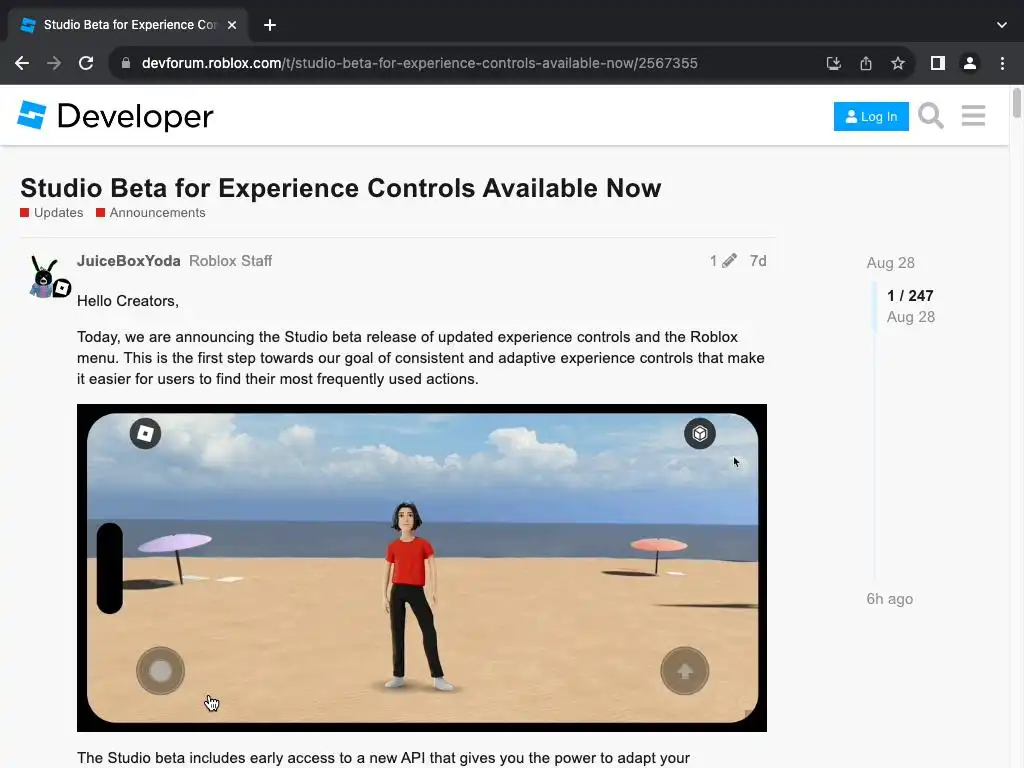The image size is (1024, 768).
Task: Jump to Aug 28 timeline start
Action: pos(890,263)
